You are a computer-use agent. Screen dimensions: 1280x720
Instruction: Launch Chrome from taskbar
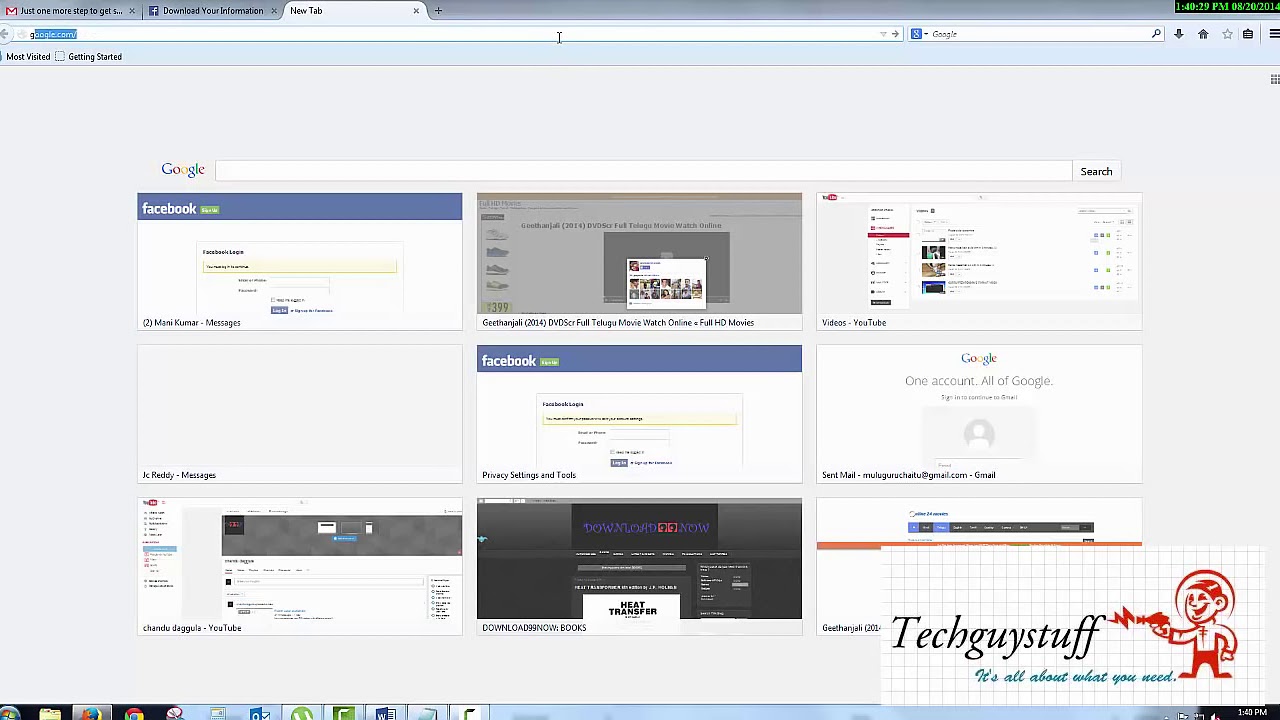[x=133, y=713]
